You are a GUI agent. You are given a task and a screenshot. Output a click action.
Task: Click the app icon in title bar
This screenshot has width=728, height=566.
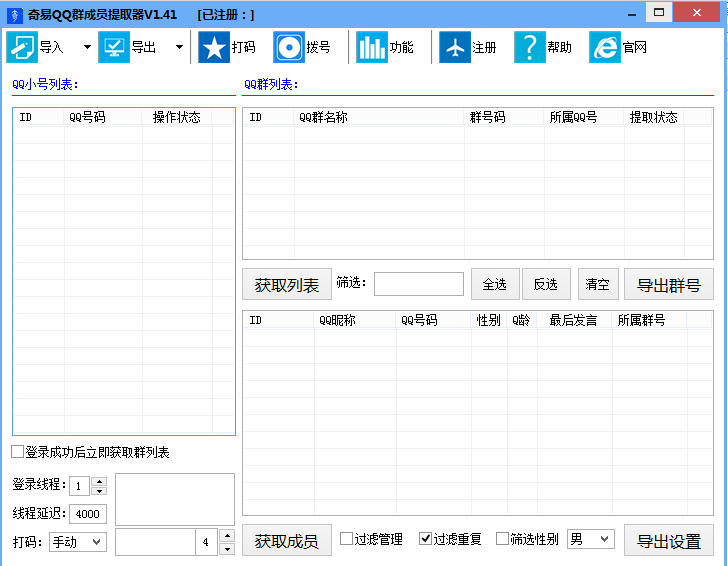click(x=14, y=15)
